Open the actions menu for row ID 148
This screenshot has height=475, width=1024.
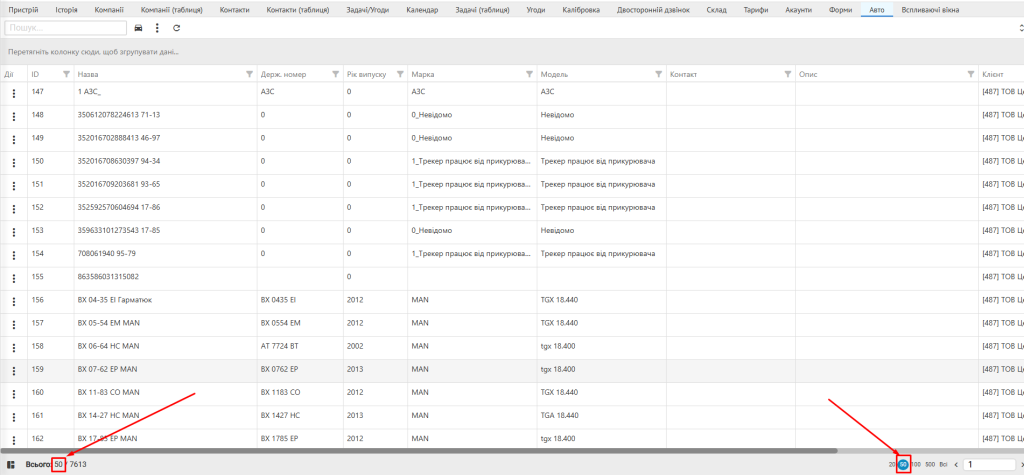pyautogui.click(x=14, y=116)
